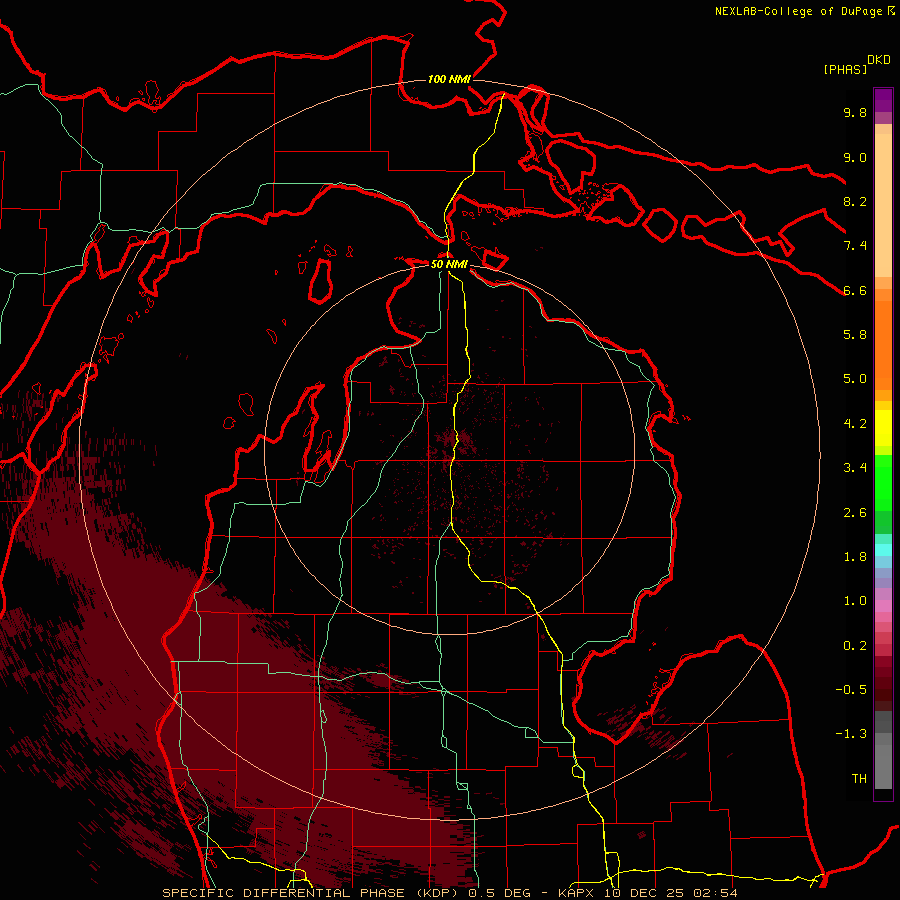Pick the bright green band beside 3.4

(883, 482)
